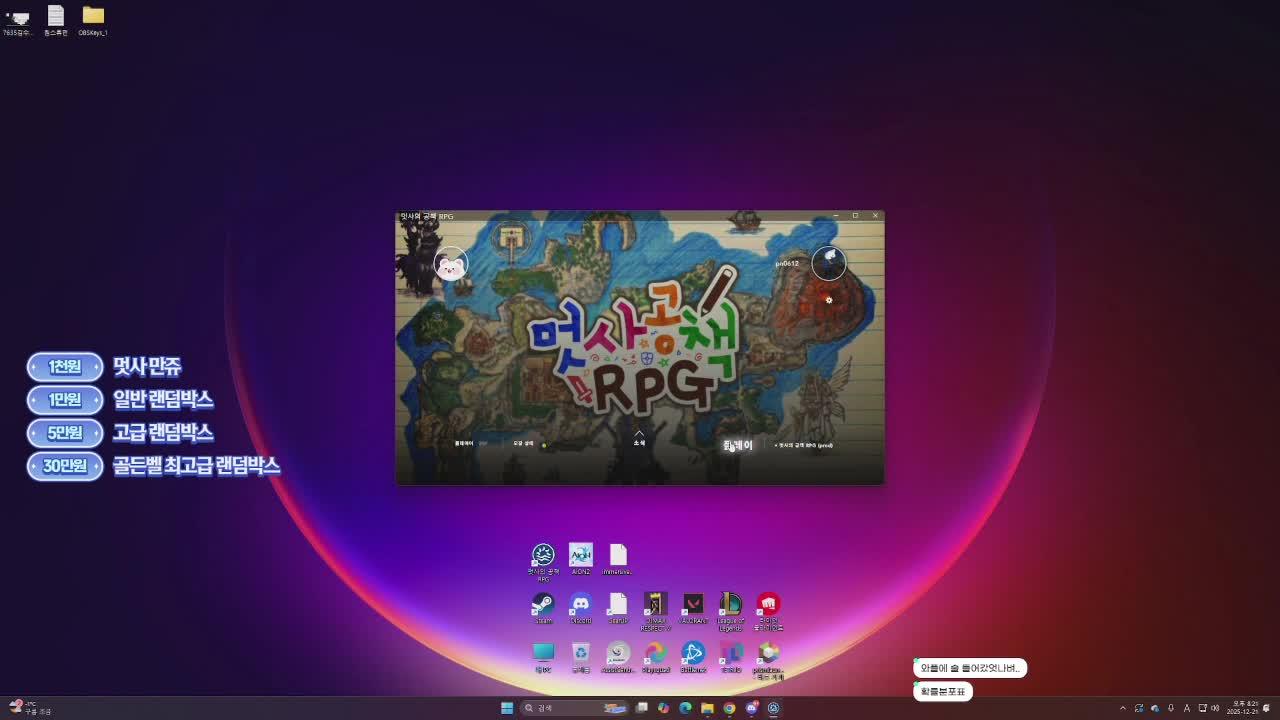Click the 멋사의 공책 RPG3 (prod) version link
The height and width of the screenshot is (720, 1280).
click(805, 444)
